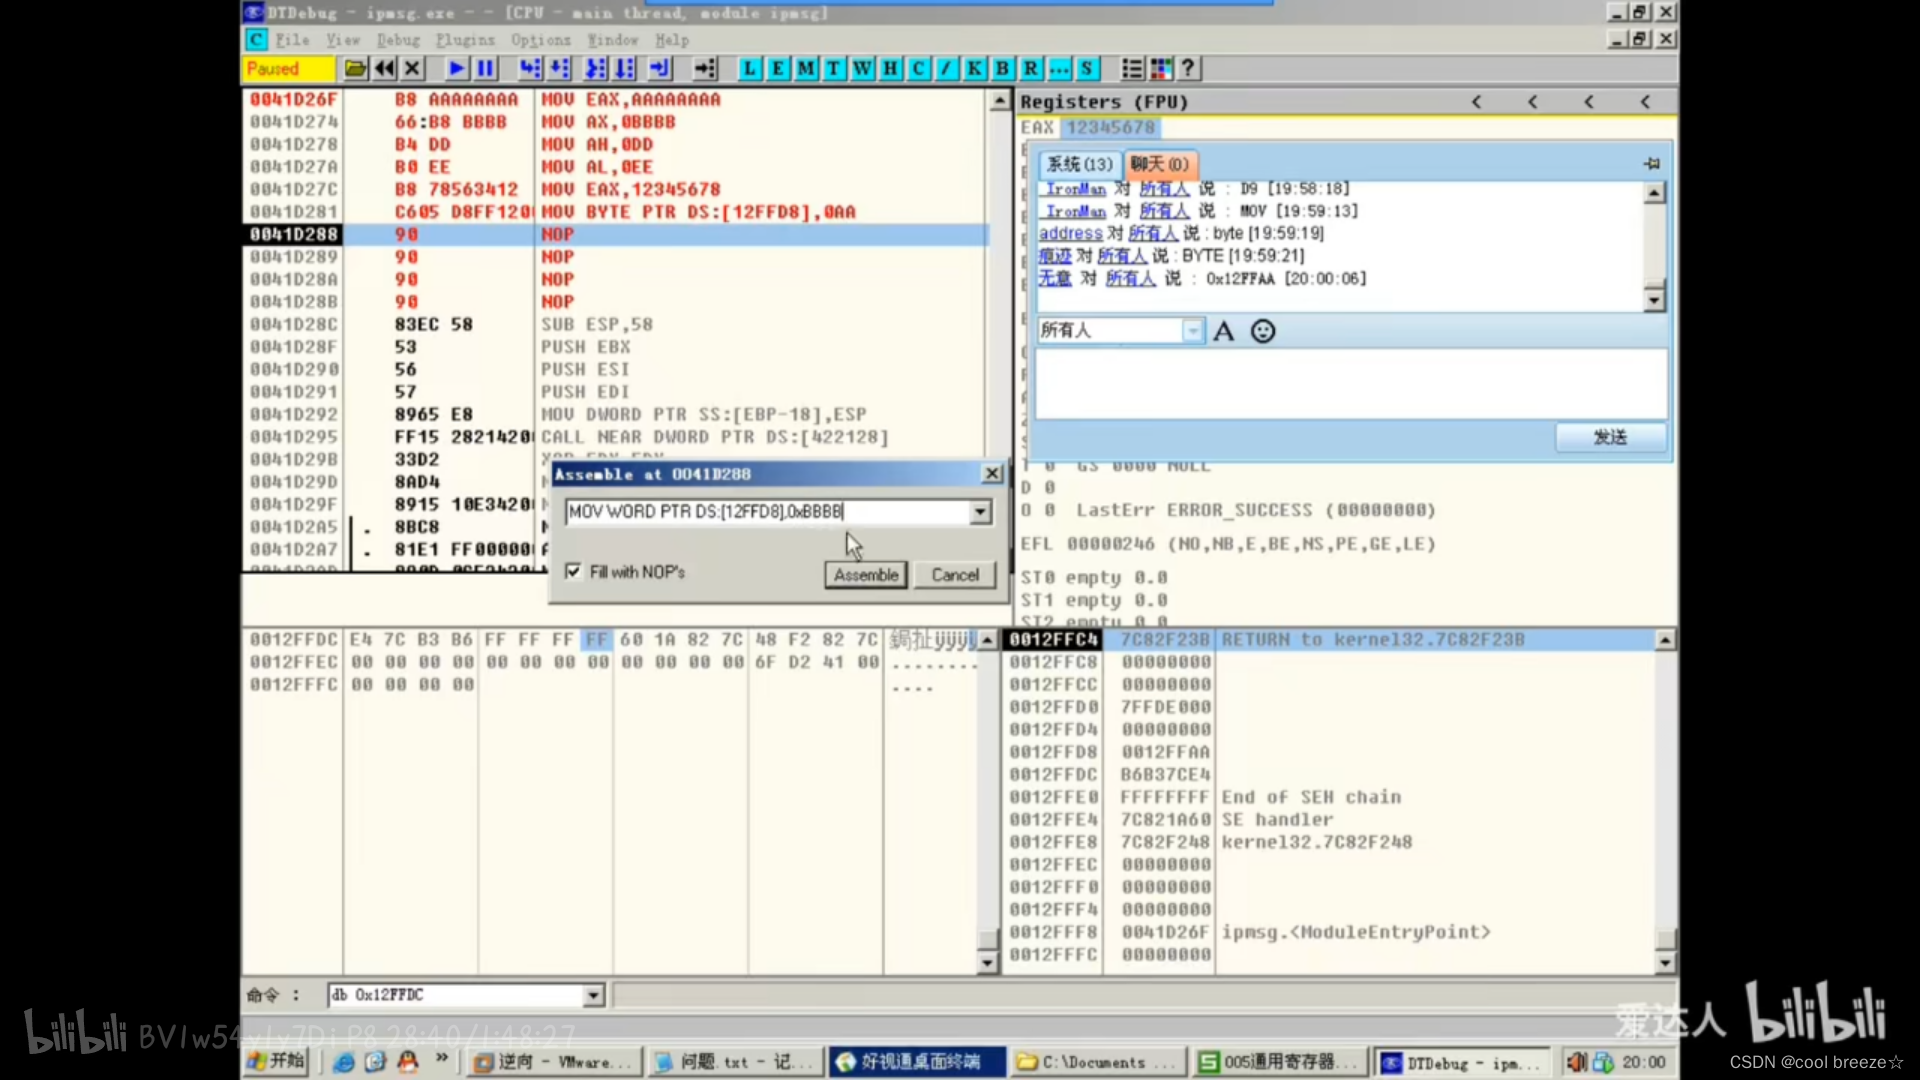The image size is (1920, 1080).
Task: Show Log window with the L button
Action: pyautogui.click(x=749, y=68)
